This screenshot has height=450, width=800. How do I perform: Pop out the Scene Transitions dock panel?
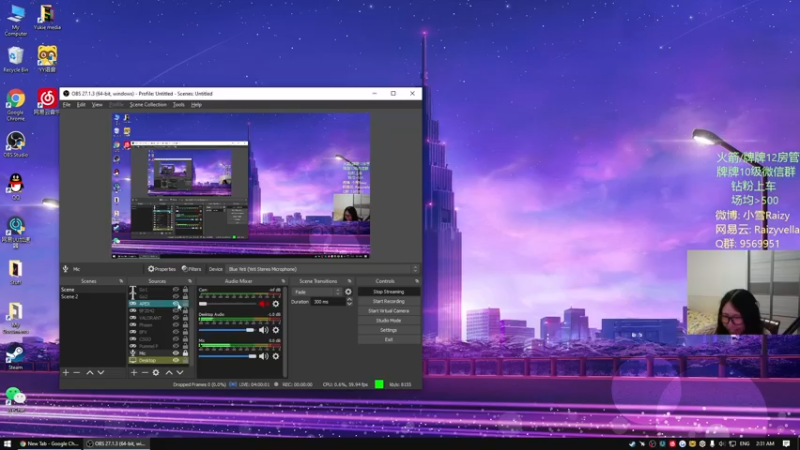pos(349,281)
